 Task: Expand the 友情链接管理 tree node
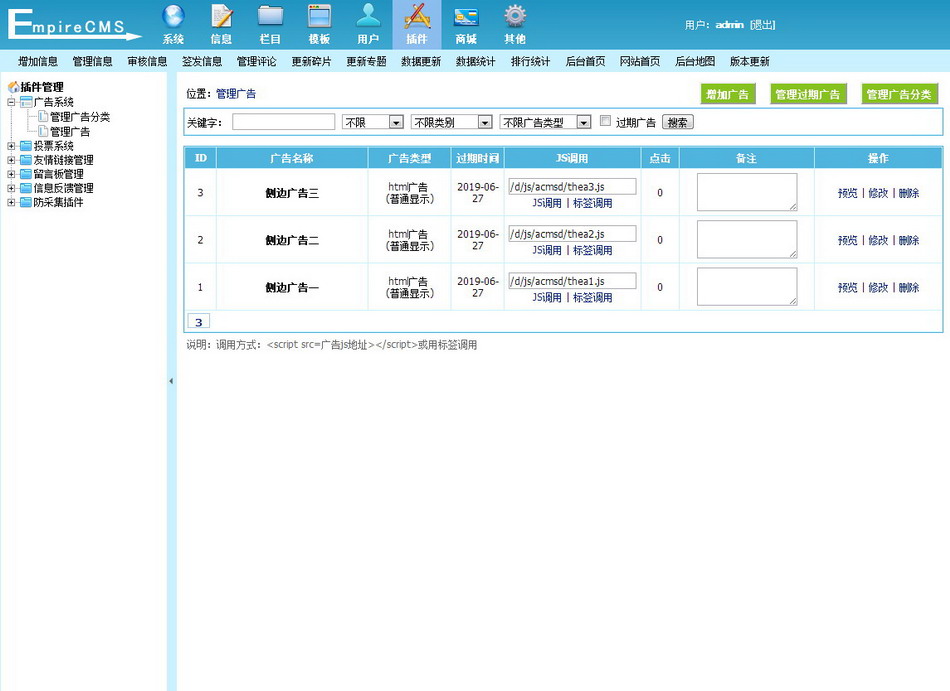11,160
